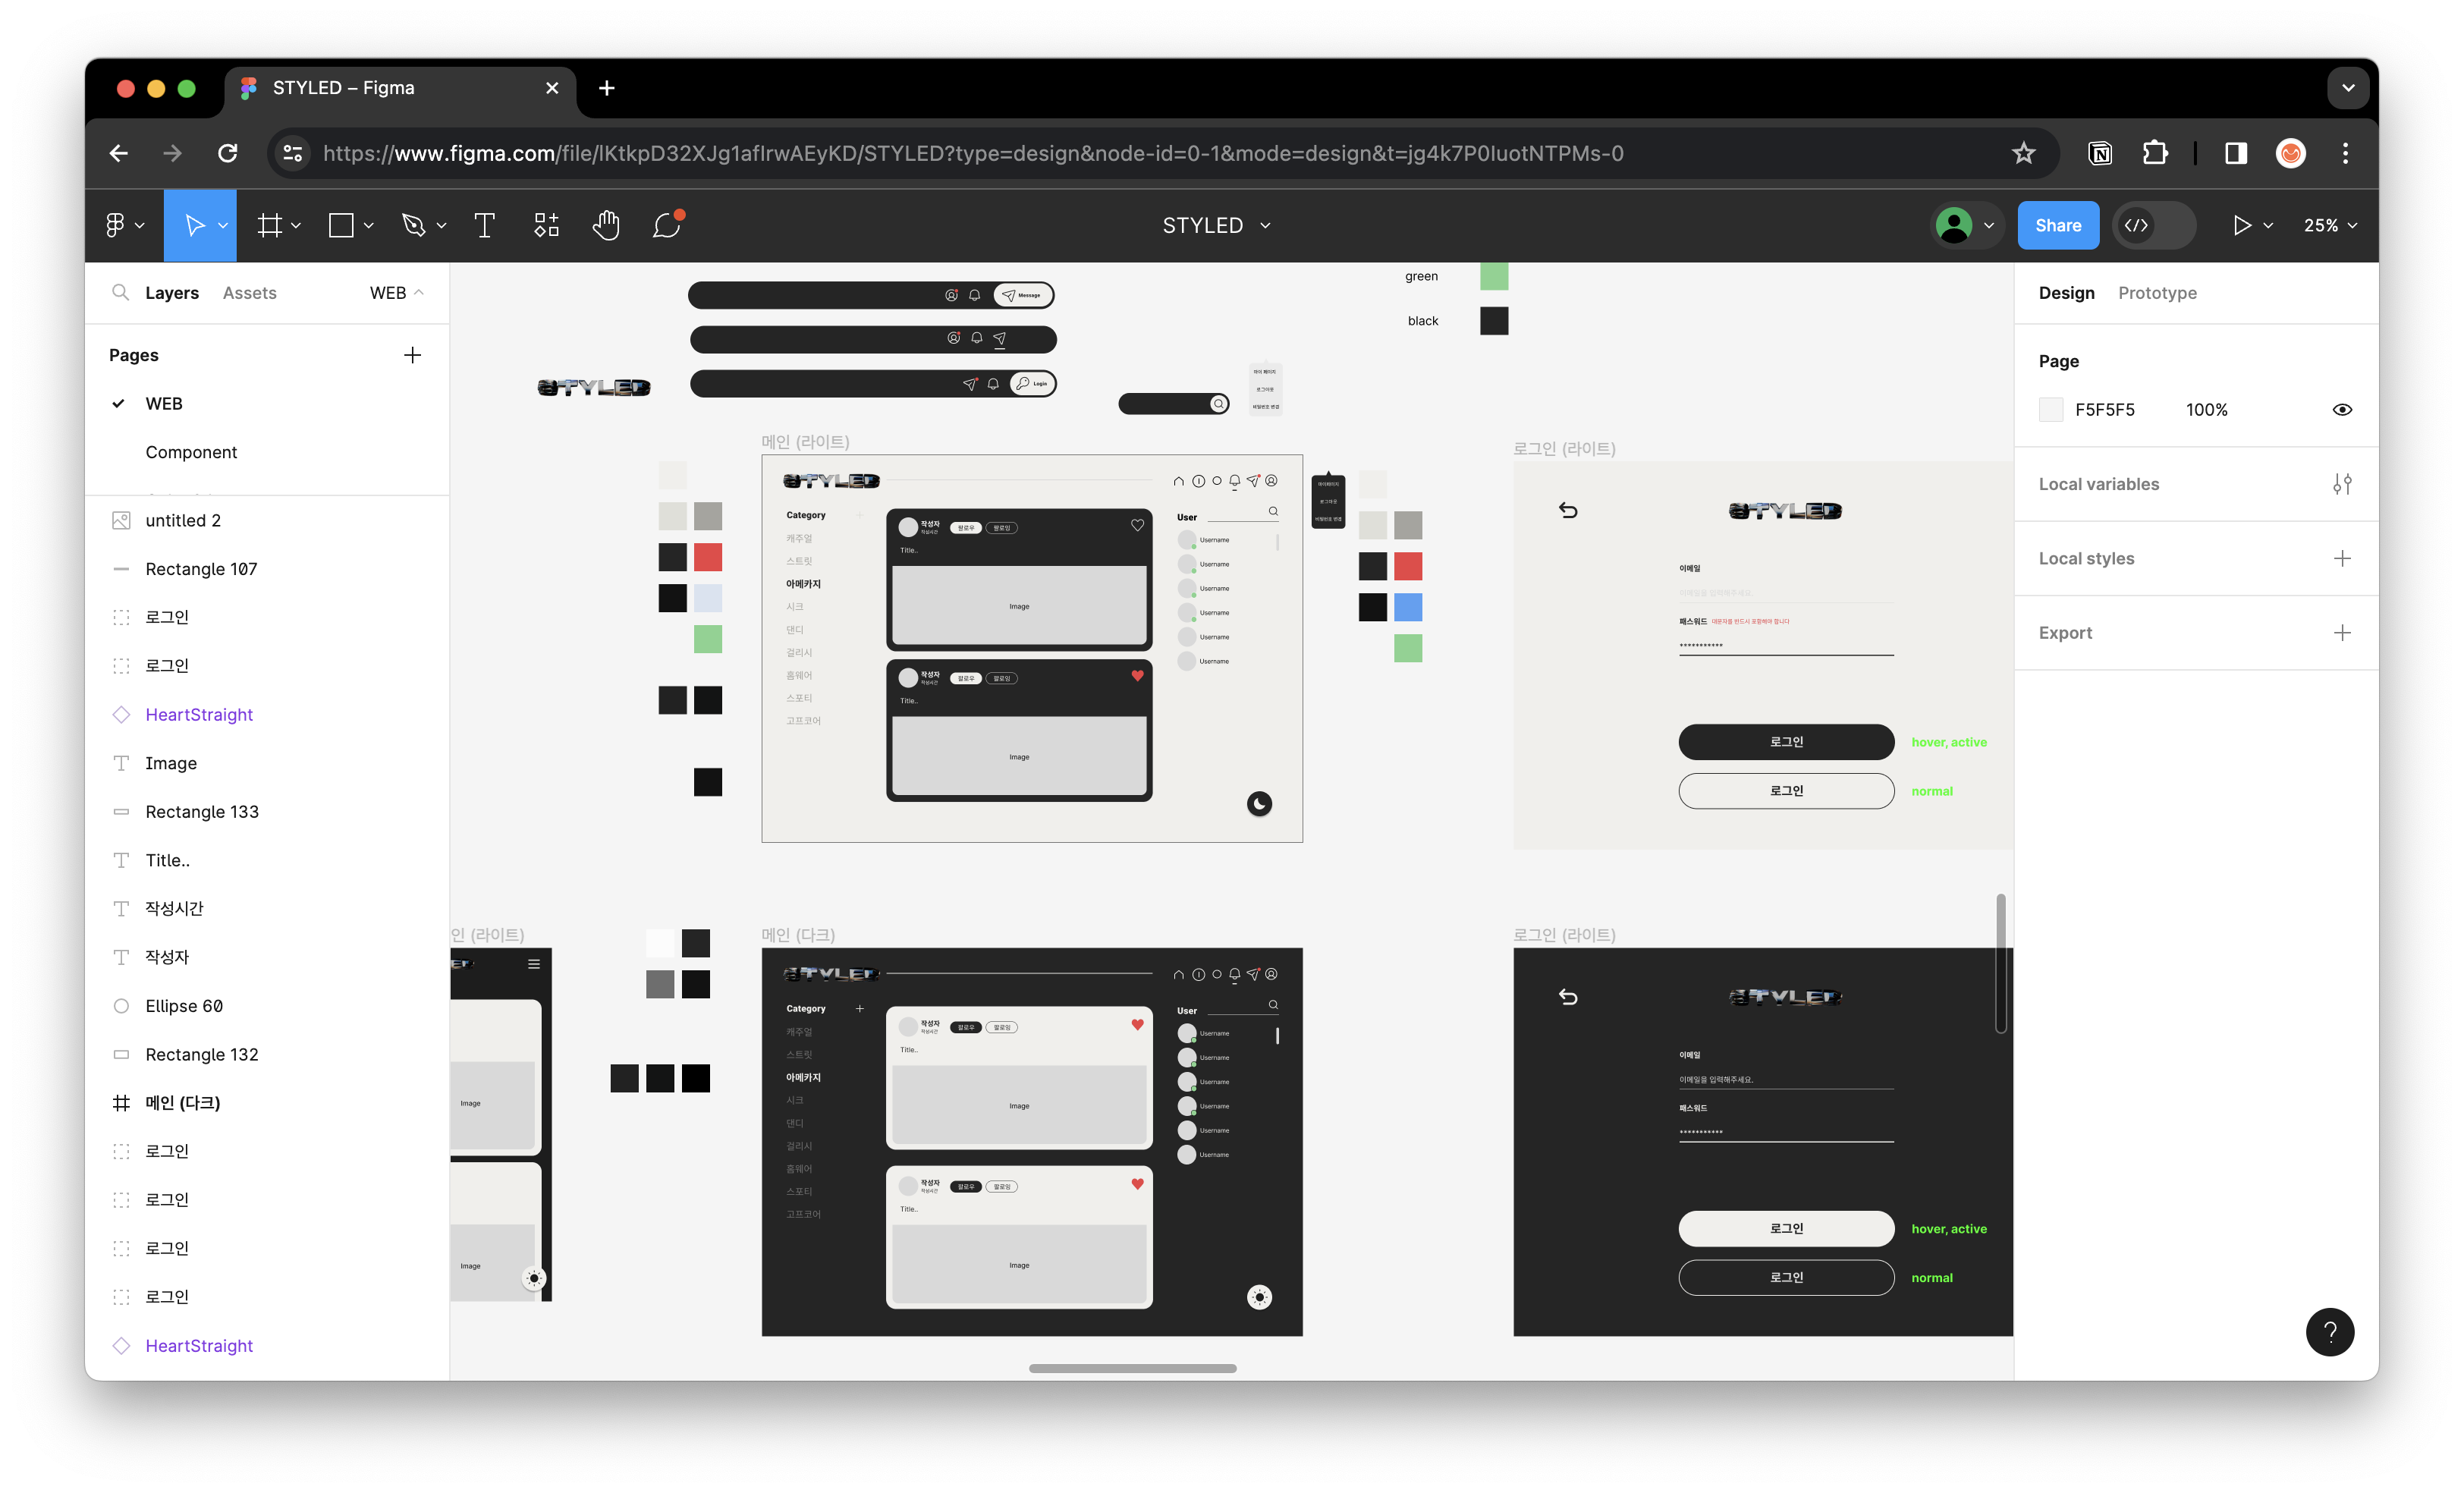Open Local variables settings icon
This screenshot has width=2464, height=1493.
tap(2341, 484)
